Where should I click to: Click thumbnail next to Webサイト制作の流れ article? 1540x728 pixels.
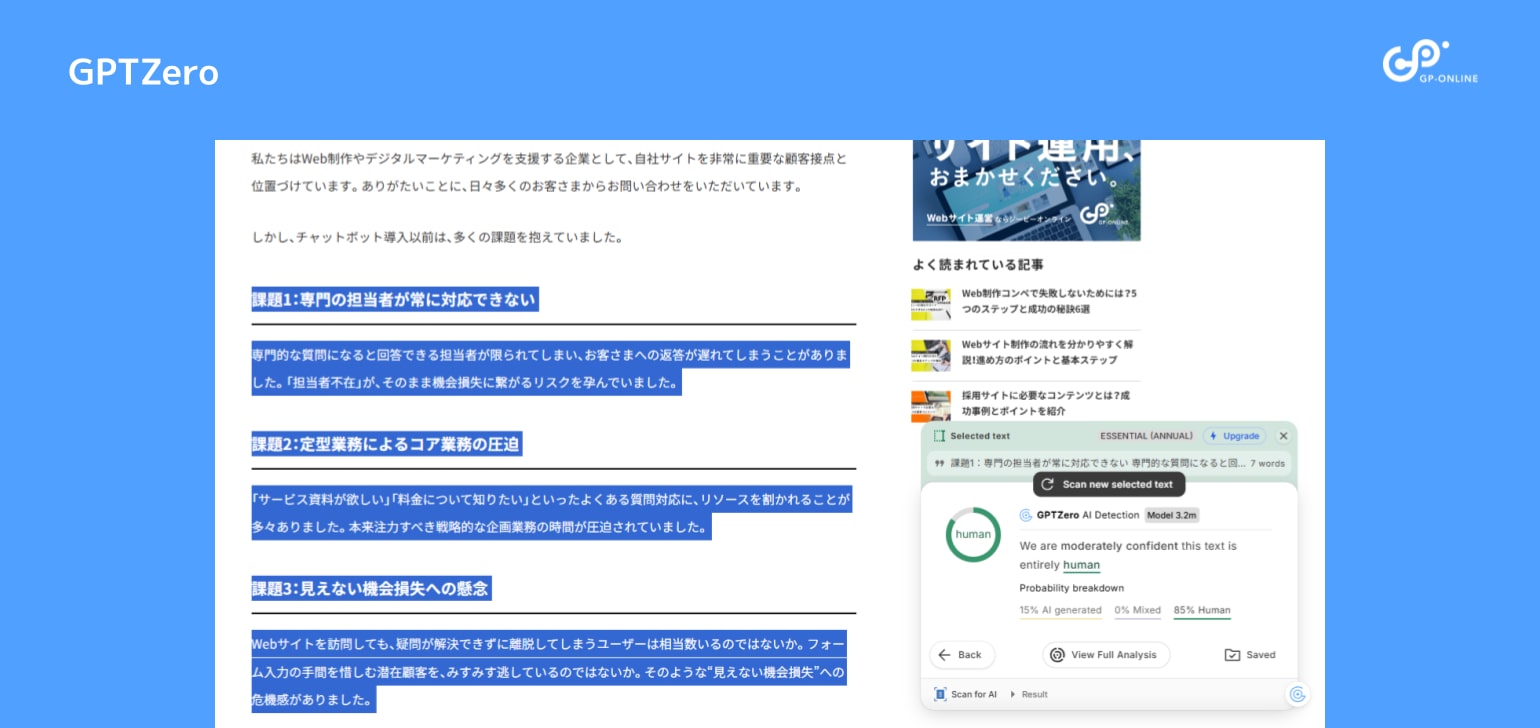tap(931, 355)
